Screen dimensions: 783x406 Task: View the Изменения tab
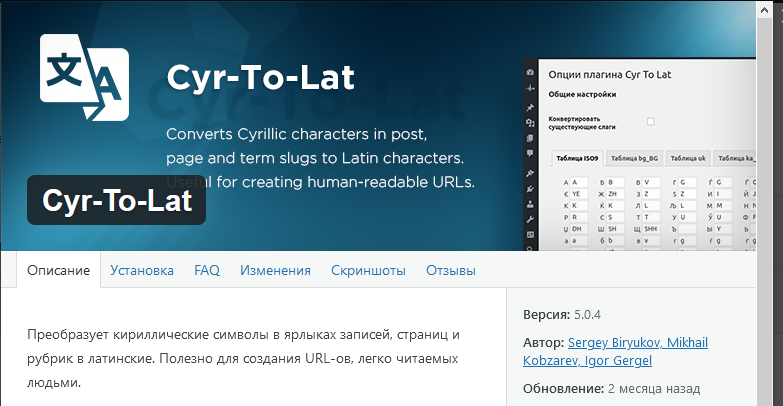pos(275,270)
